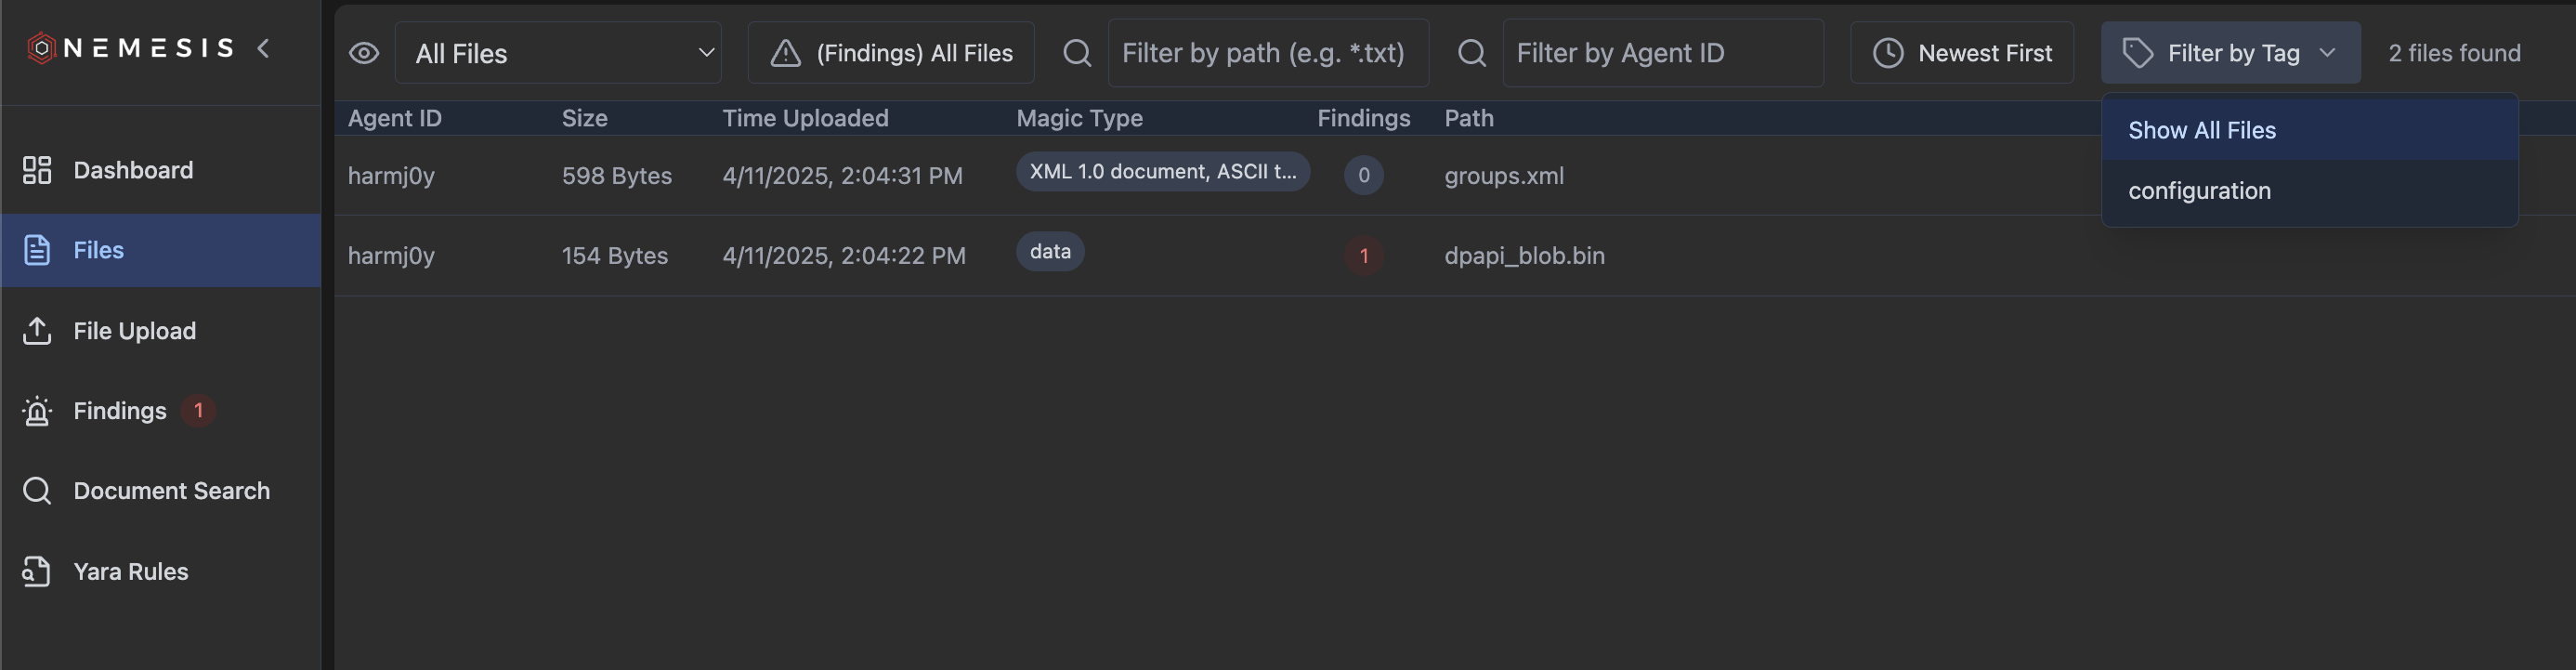Toggle the eye visibility icon near All Files
The height and width of the screenshot is (670, 2576).
click(x=364, y=52)
